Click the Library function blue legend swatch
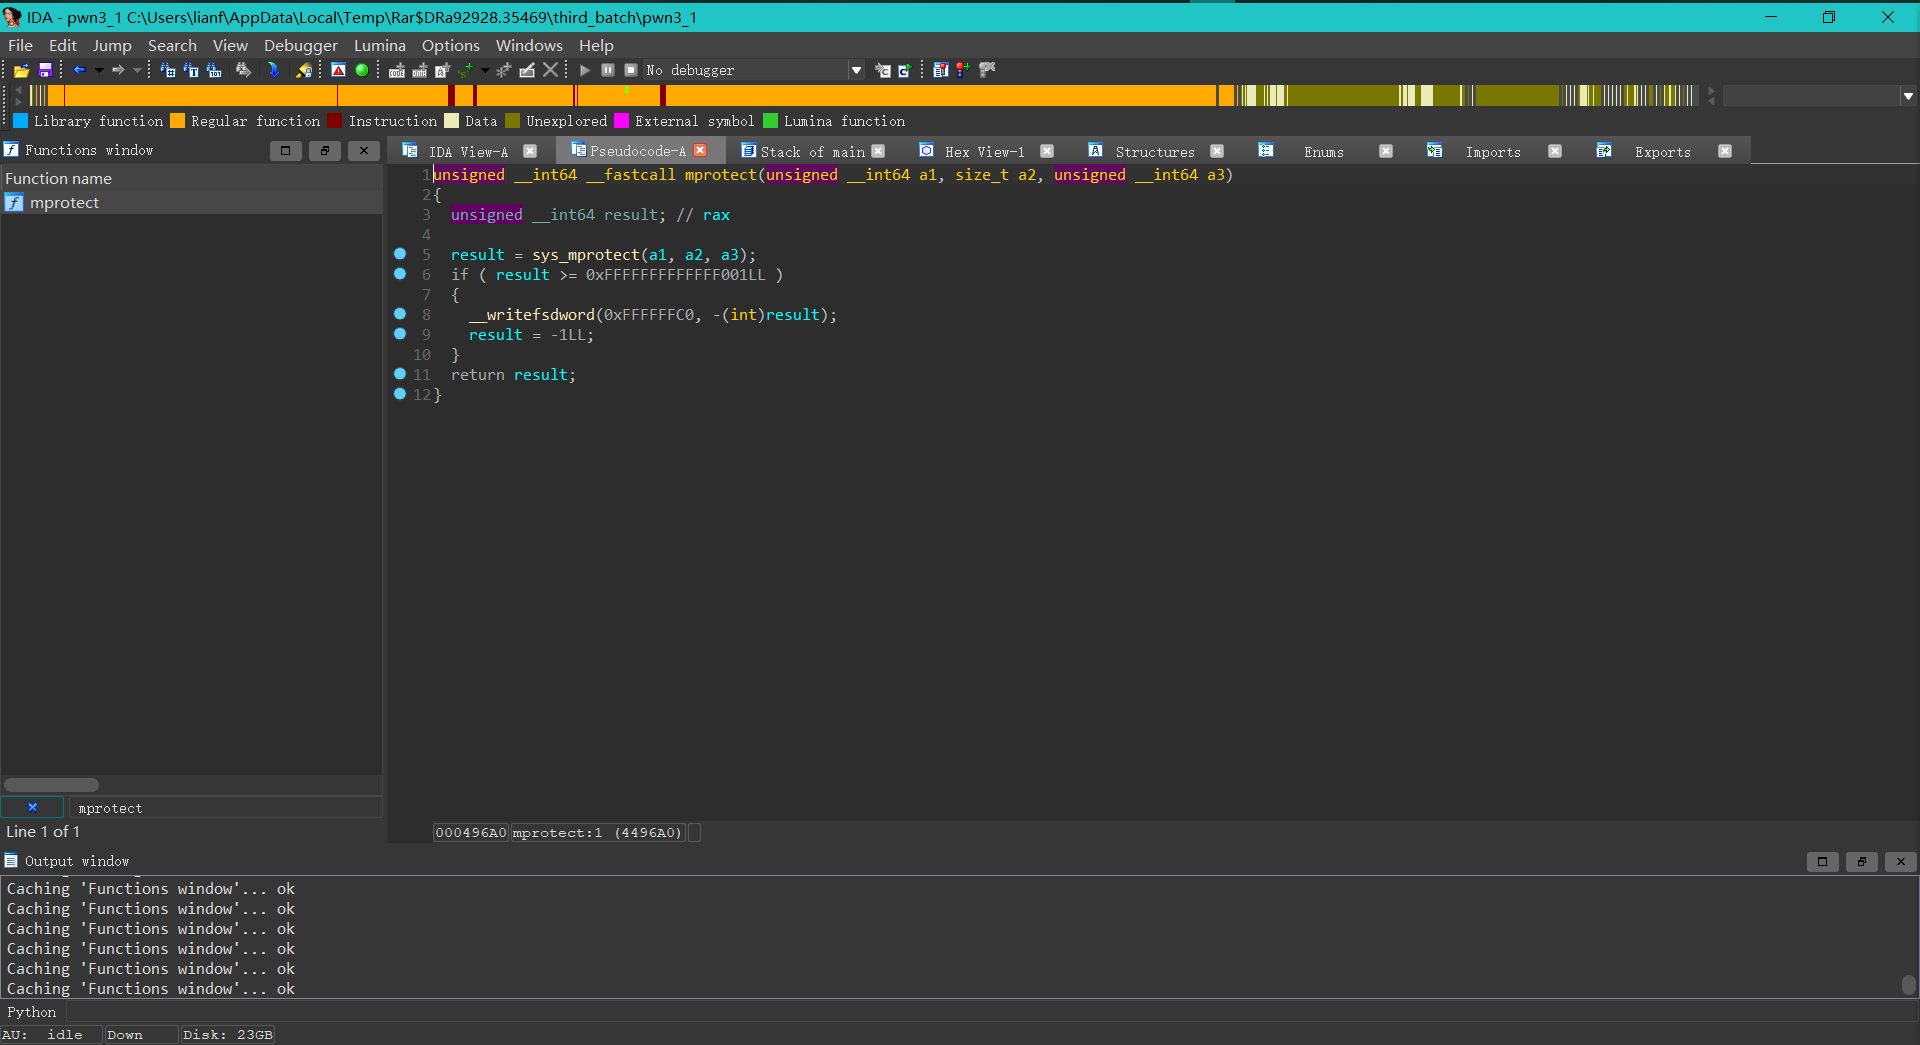This screenshot has width=1920, height=1045. click(20, 121)
